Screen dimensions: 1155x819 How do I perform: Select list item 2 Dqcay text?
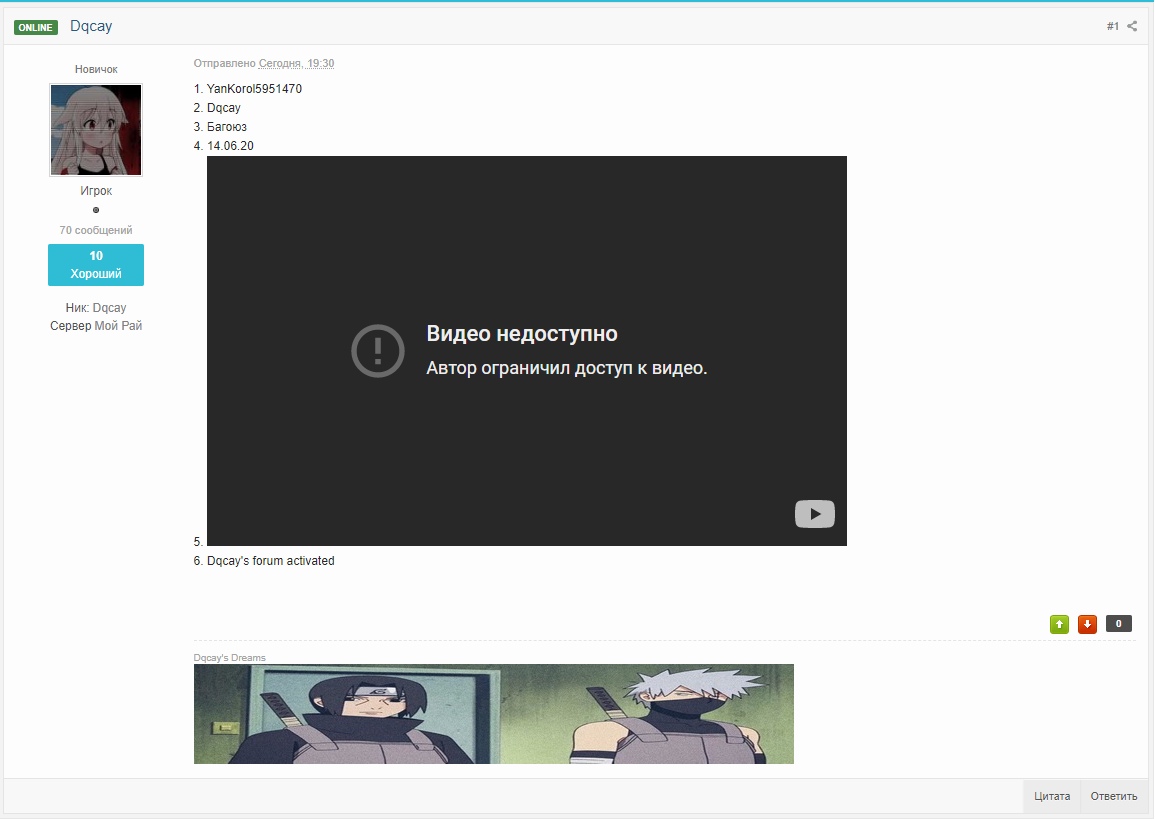(223, 108)
